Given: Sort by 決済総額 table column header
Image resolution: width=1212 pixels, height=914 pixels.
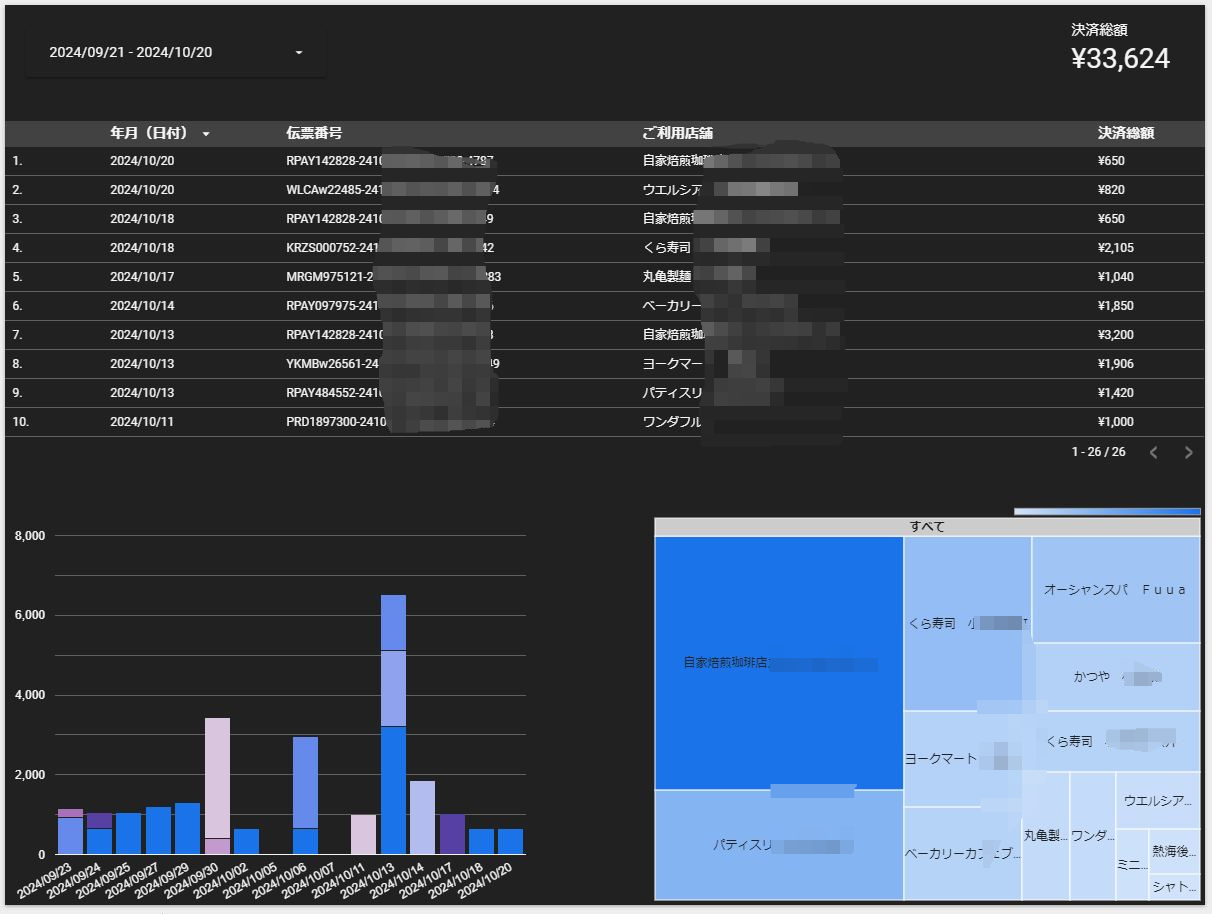Looking at the screenshot, I should point(1126,133).
